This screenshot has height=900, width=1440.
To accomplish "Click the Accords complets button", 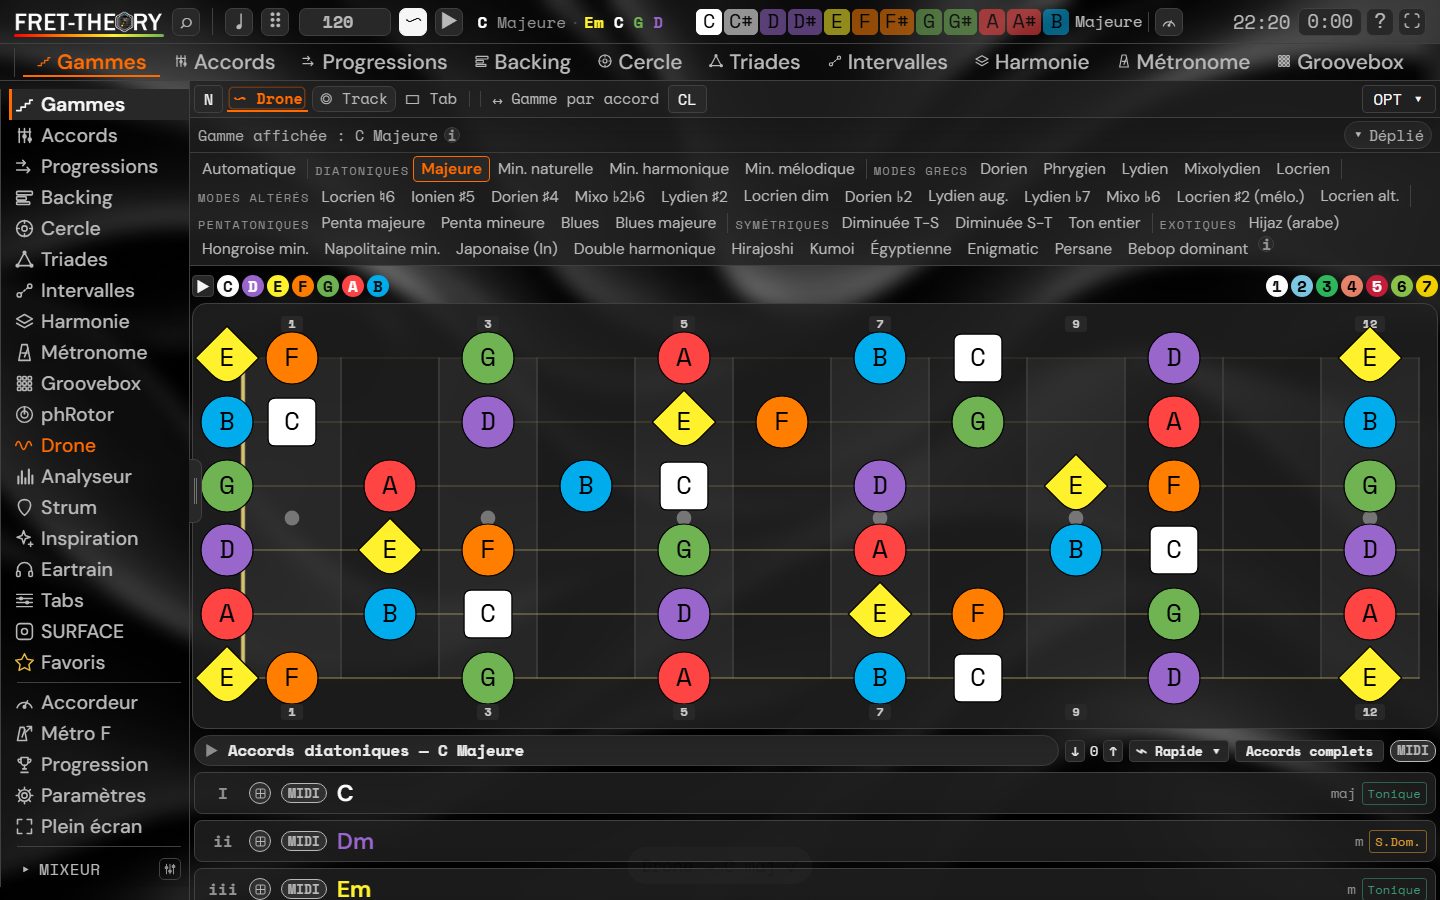I will (1309, 751).
